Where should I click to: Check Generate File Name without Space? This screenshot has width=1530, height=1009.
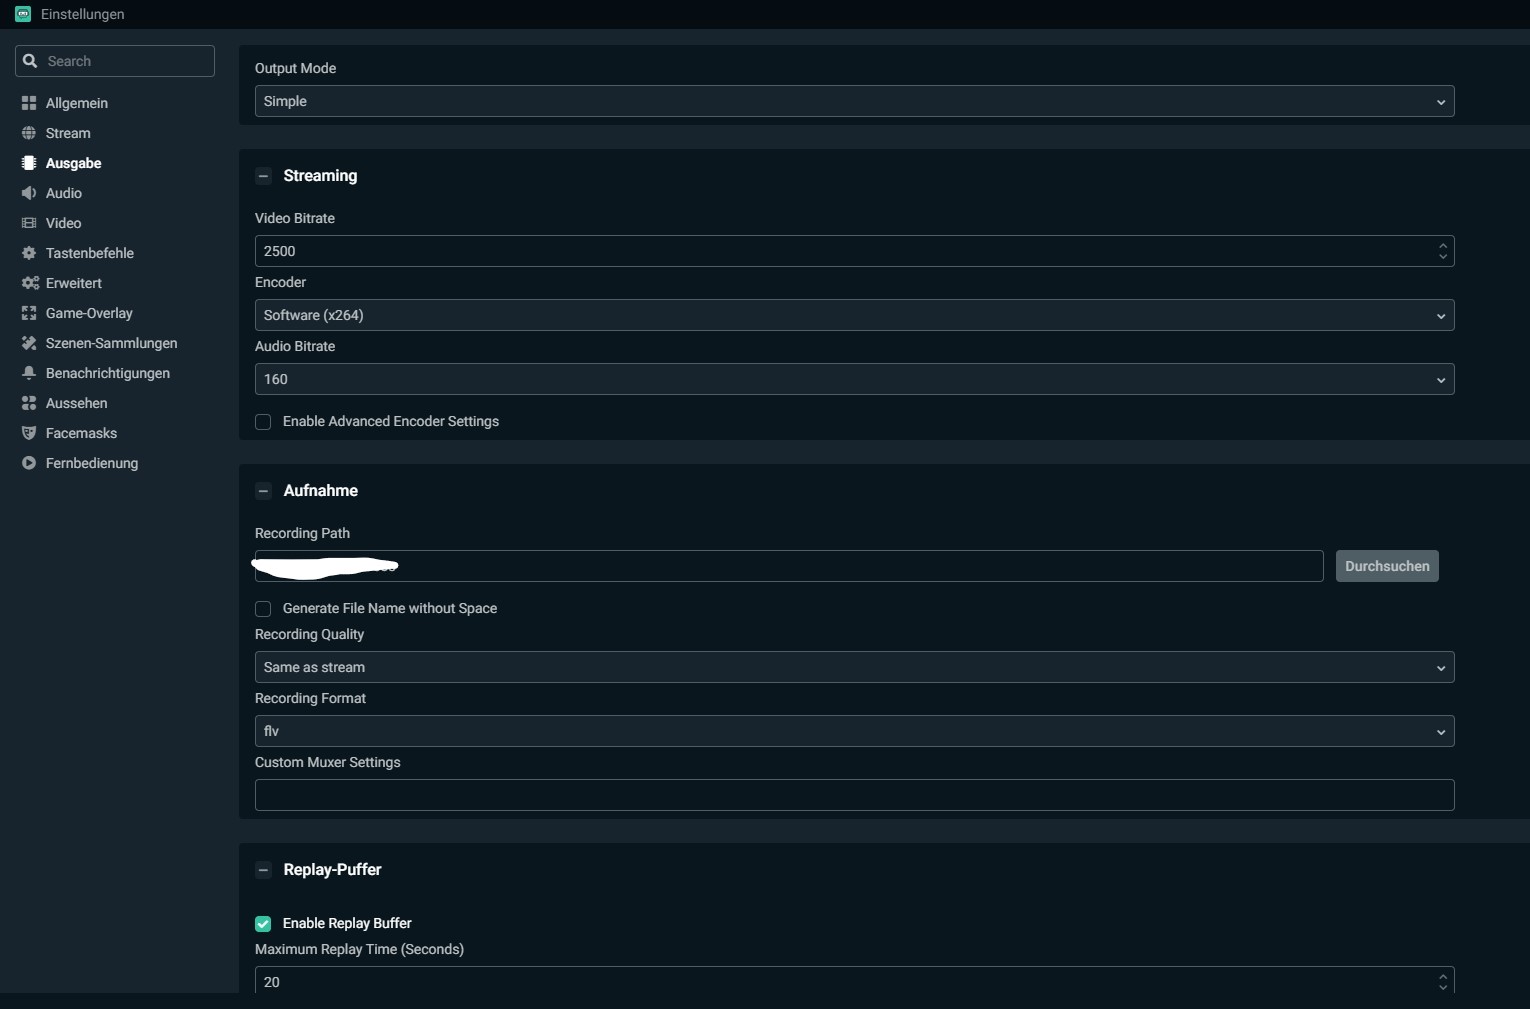(x=263, y=609)
